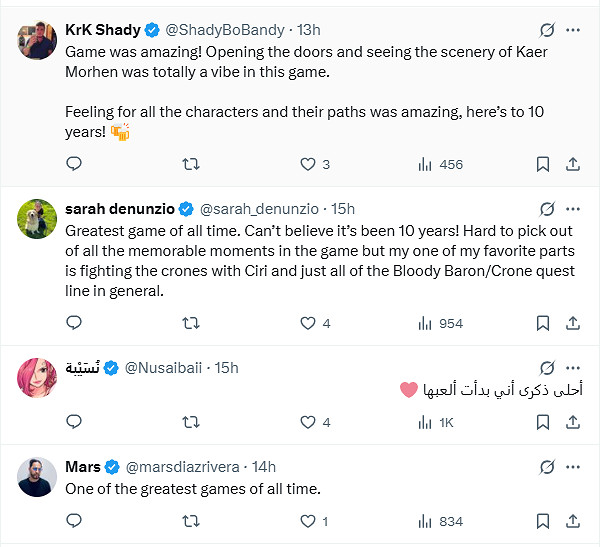Click Mars's profile avatar

pos(37,476)
